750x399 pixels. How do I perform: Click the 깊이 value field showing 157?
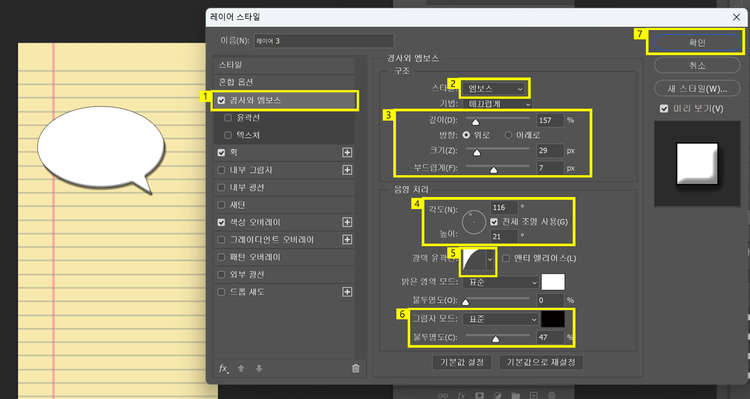(551, 120)
